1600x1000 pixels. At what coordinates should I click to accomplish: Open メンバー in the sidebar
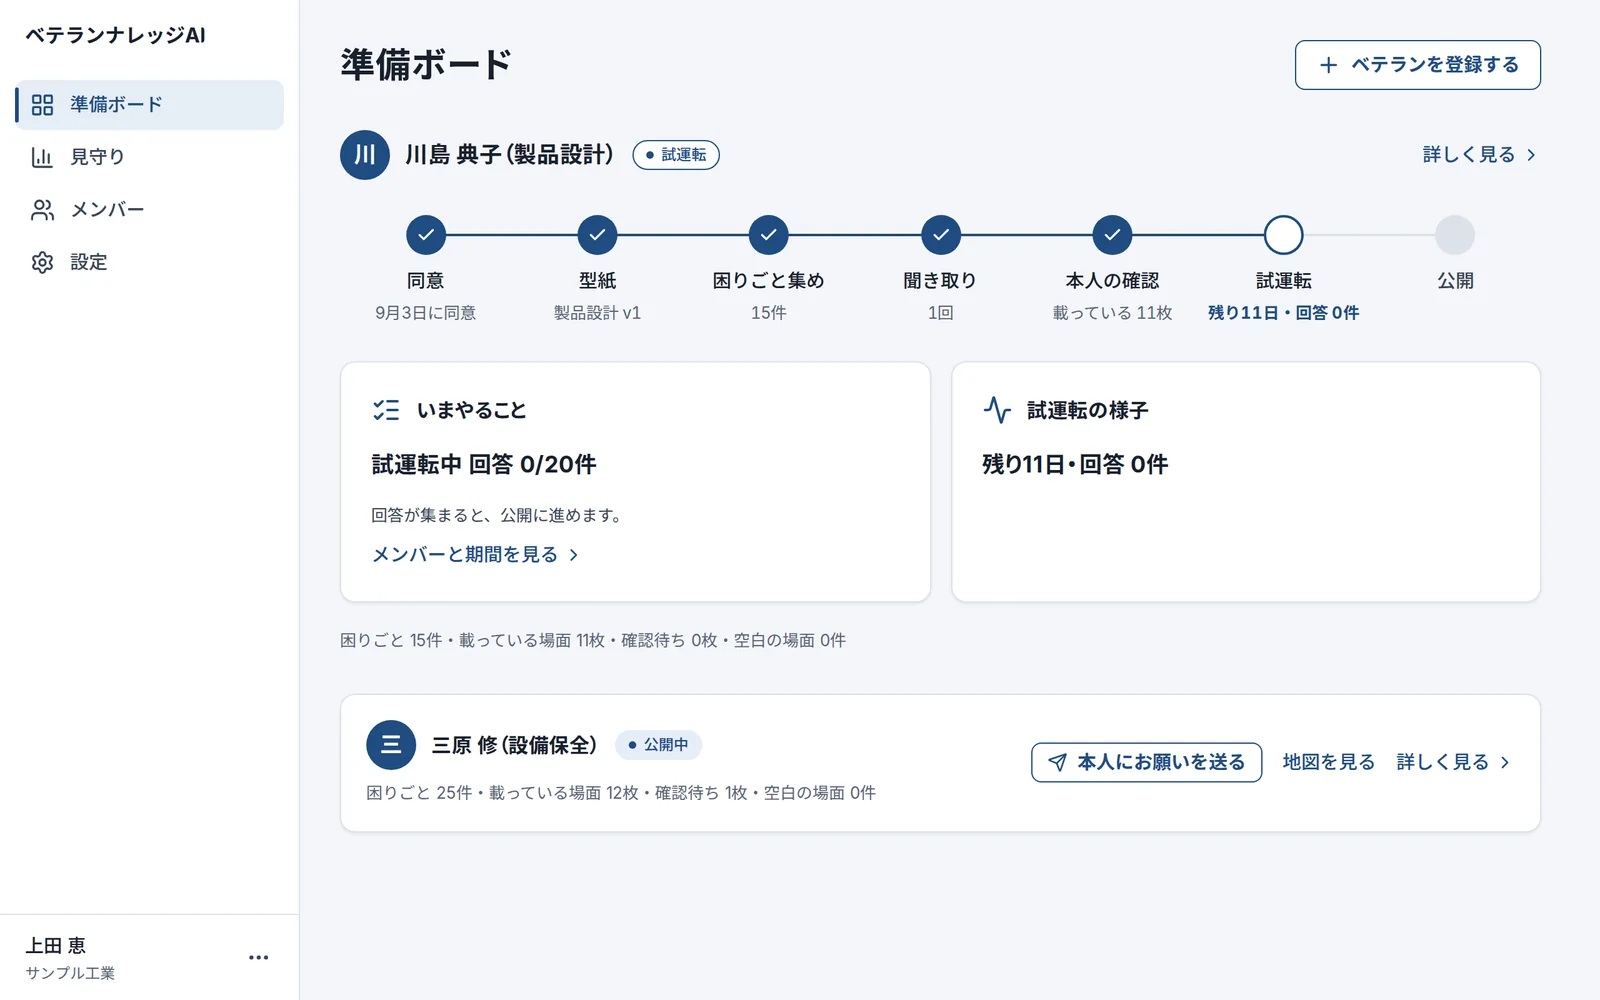[149, 210]
